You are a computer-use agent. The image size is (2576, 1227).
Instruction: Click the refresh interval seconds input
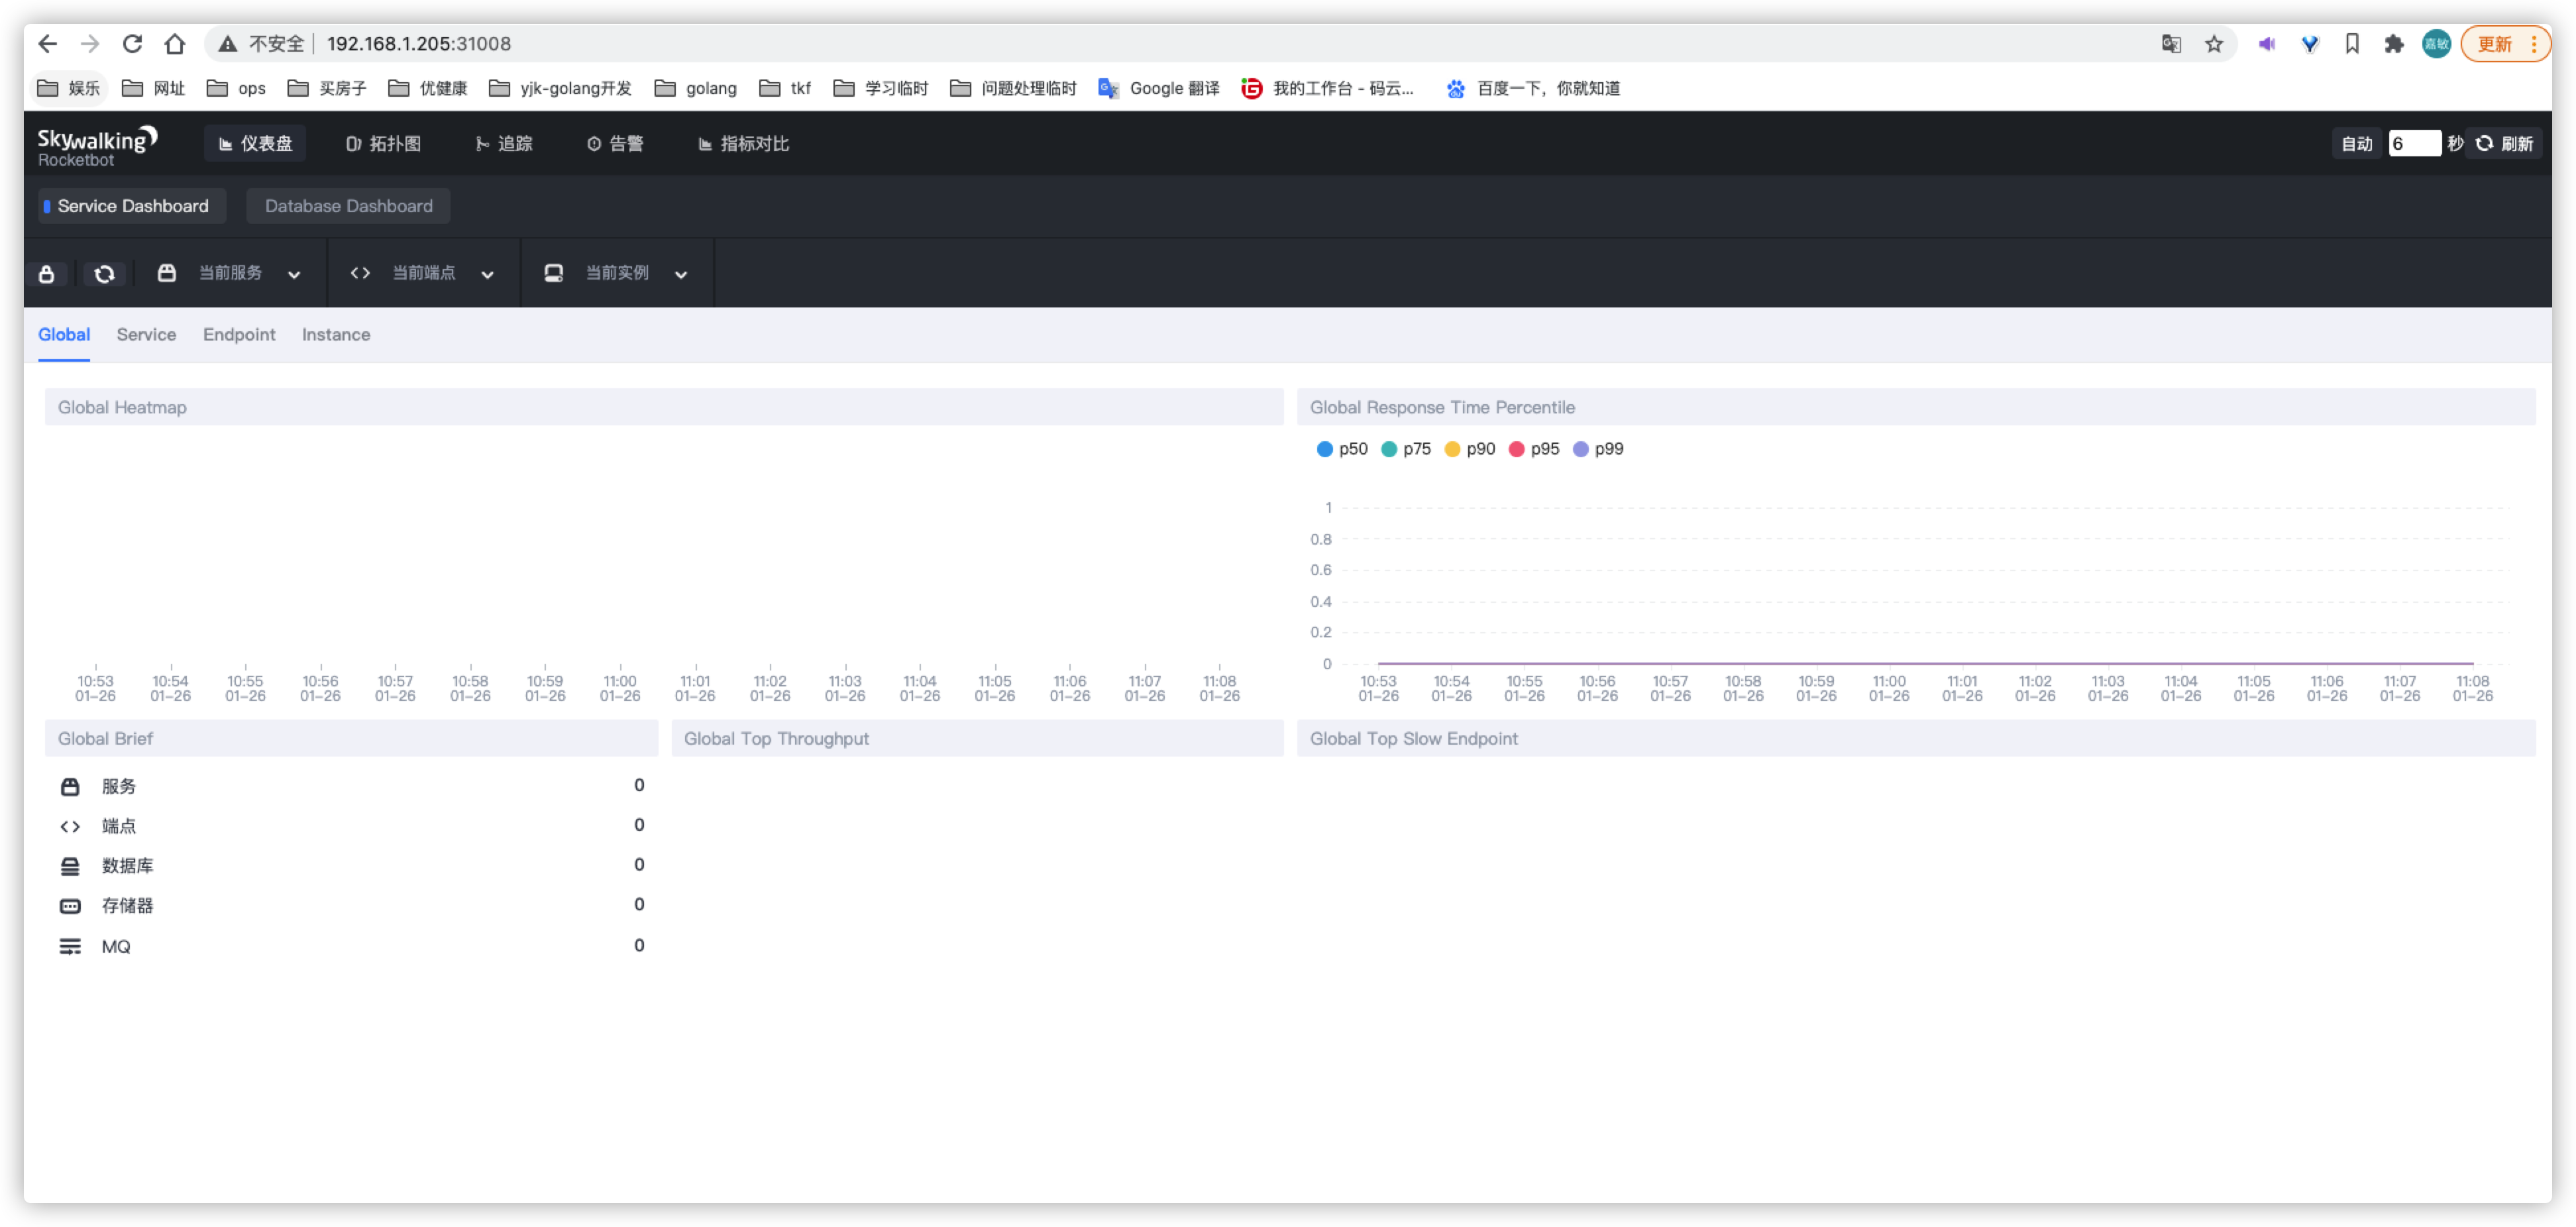[2413, 144]
